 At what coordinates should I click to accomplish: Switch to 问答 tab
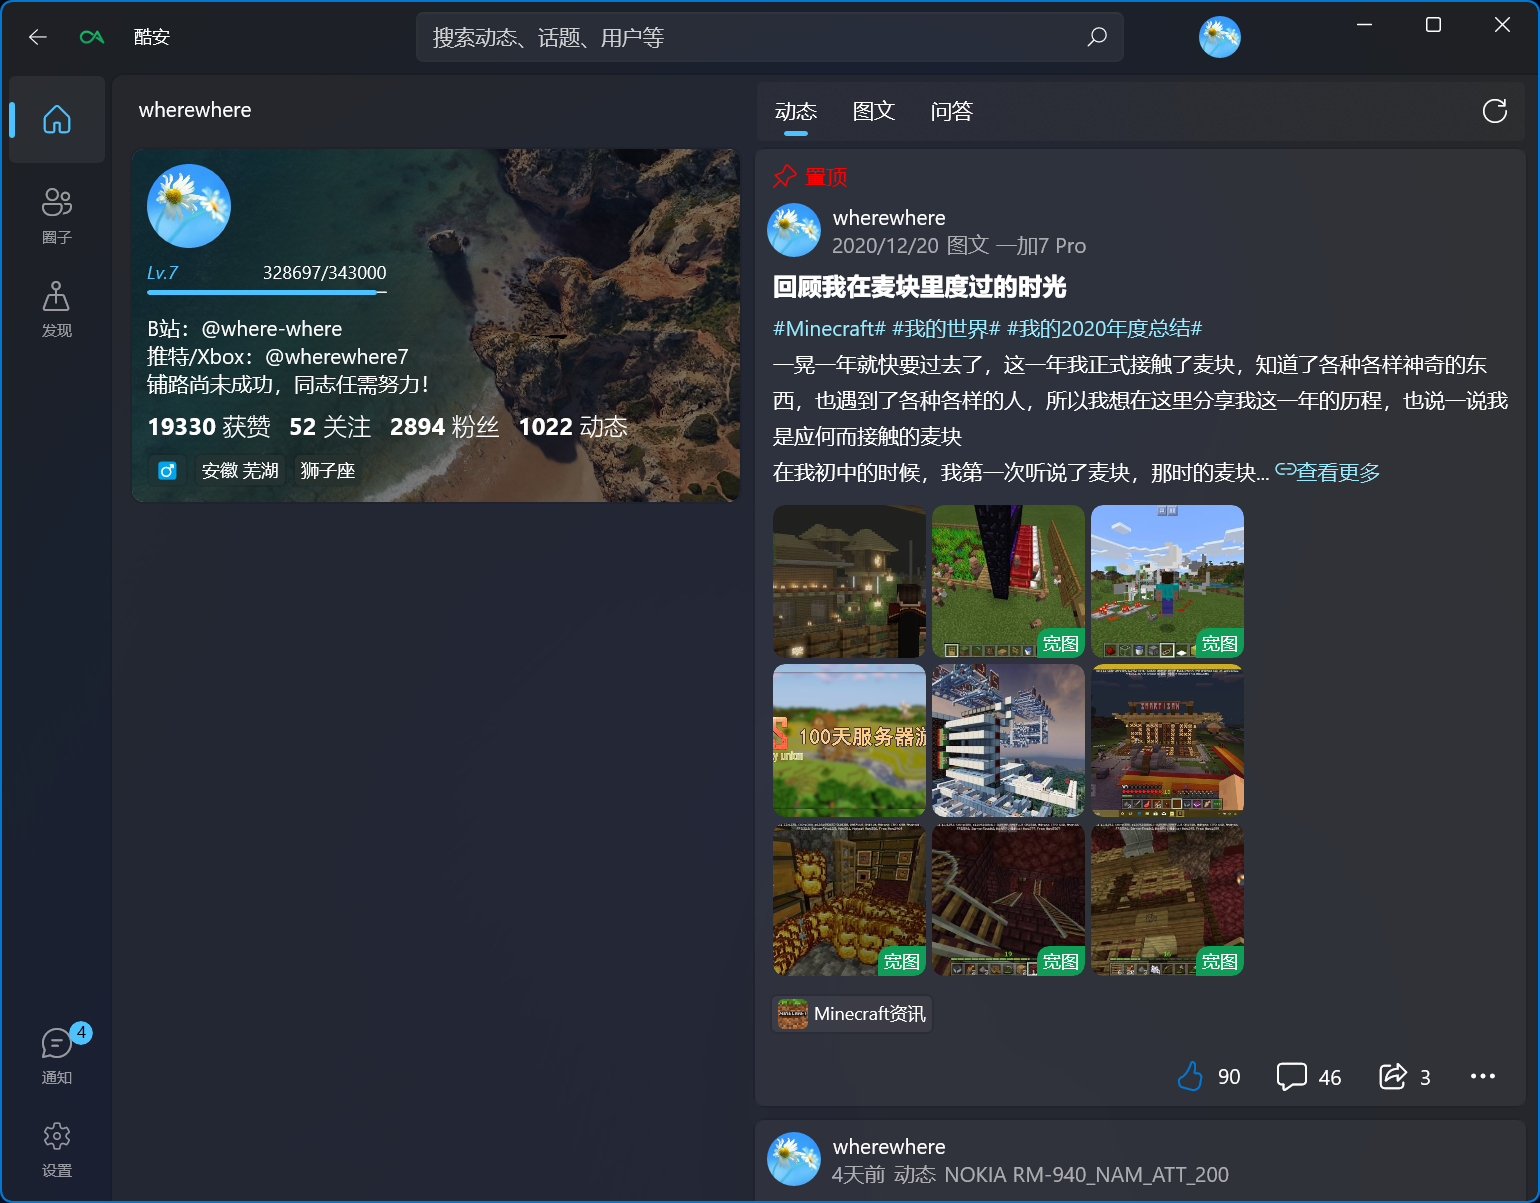pos(952,111)
